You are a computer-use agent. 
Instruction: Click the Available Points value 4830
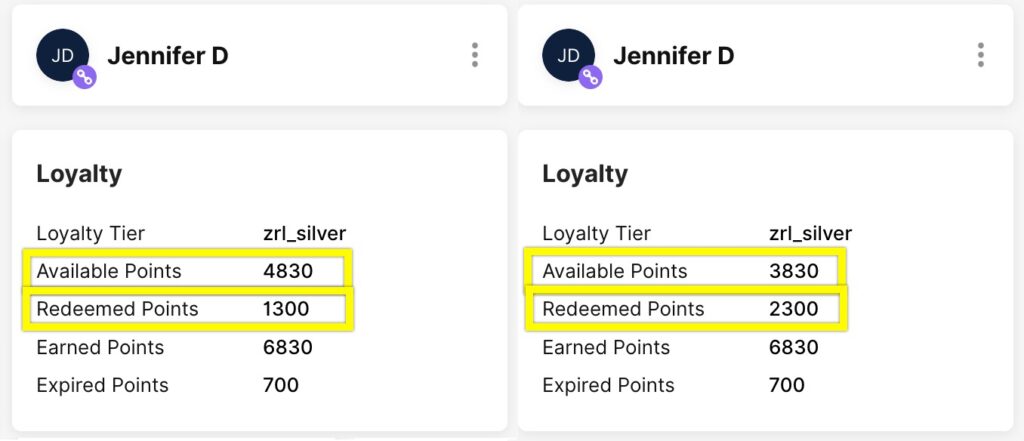[288, 271]
